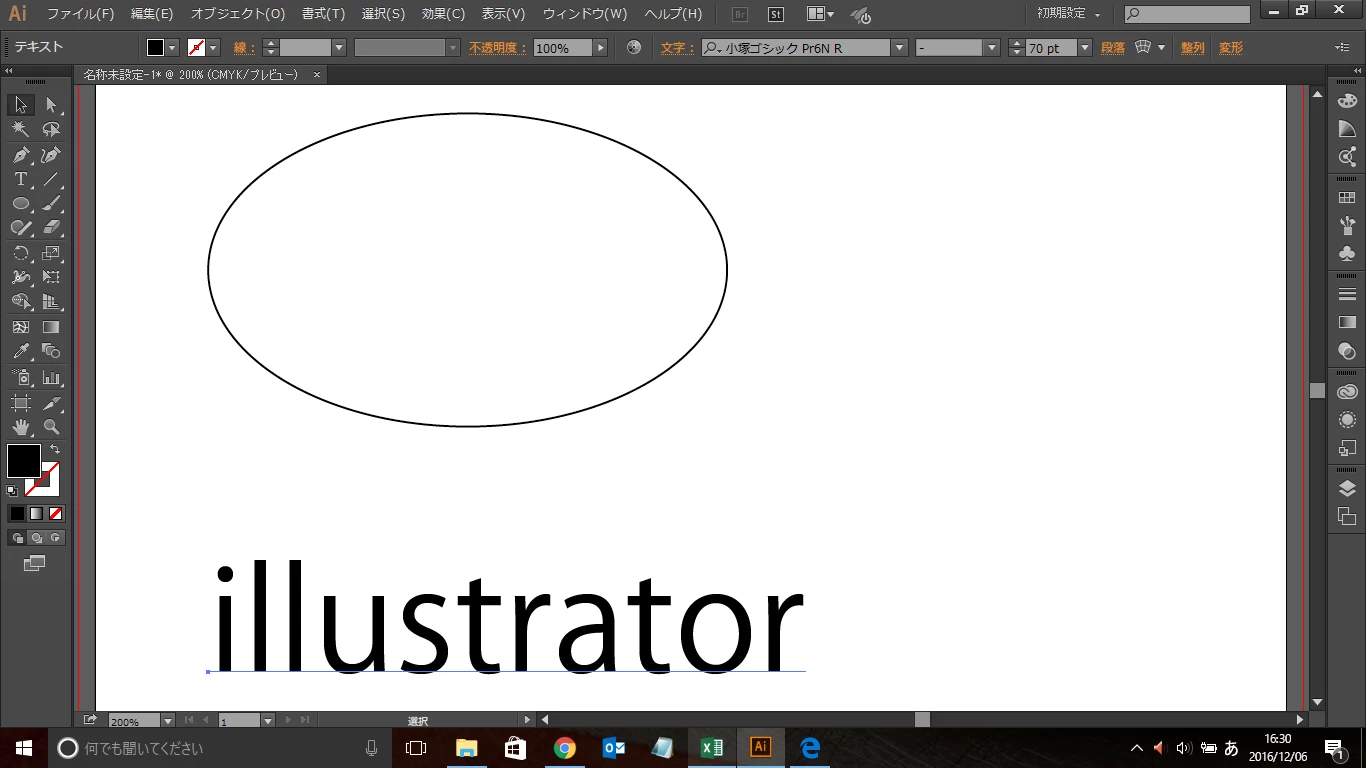The image size is (1366, 768).
Task: Select the Mesh tool
Action: click(x=20, y=327)
